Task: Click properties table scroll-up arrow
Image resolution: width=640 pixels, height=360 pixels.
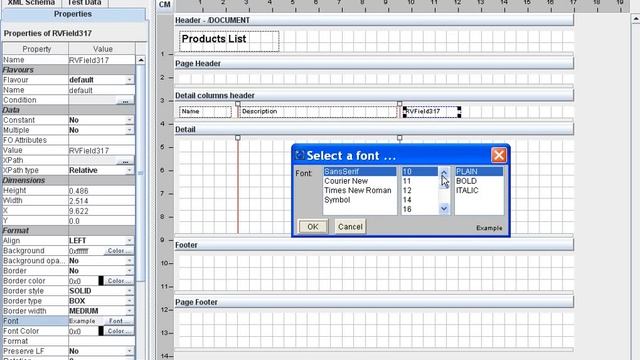Action: tap(140, 60)
